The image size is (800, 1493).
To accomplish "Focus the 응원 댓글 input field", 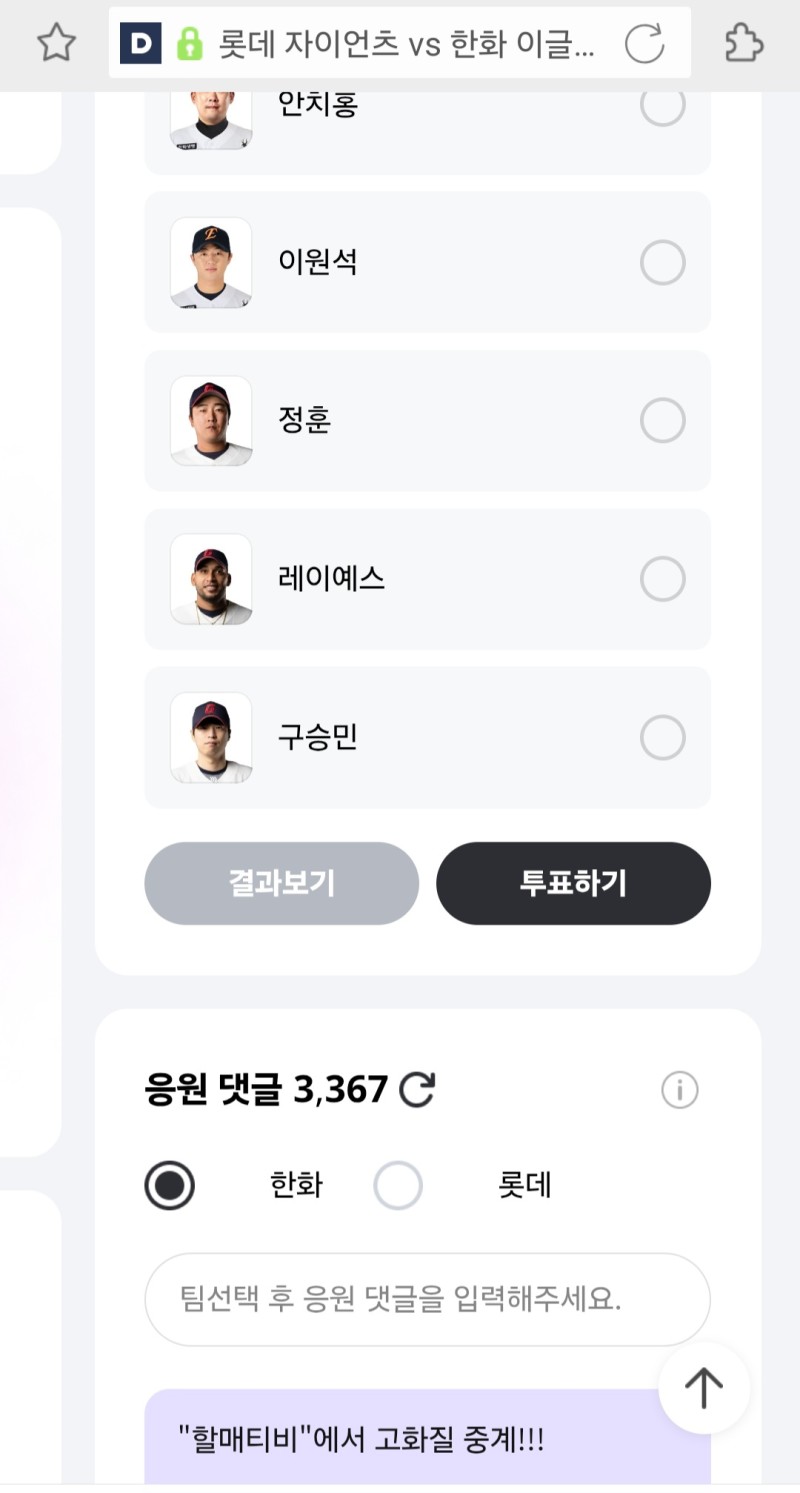I will 427,1299.
